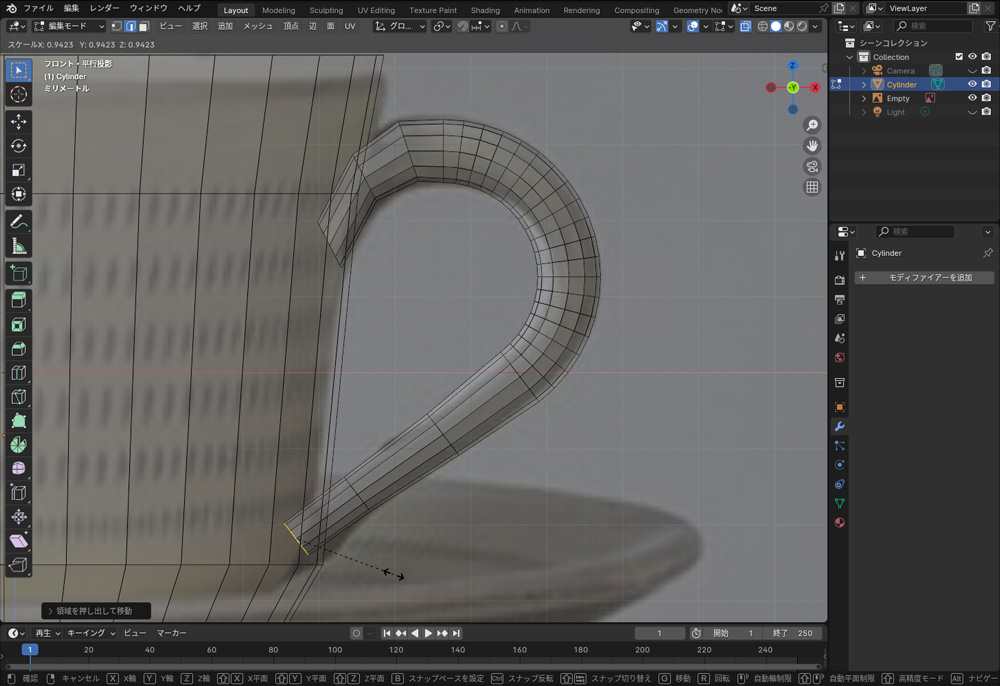Image resolution: width=1000 pixels, height=686 pixels.
Task: Open the 編集モード mode dropdown
Action: click(69, 26)
